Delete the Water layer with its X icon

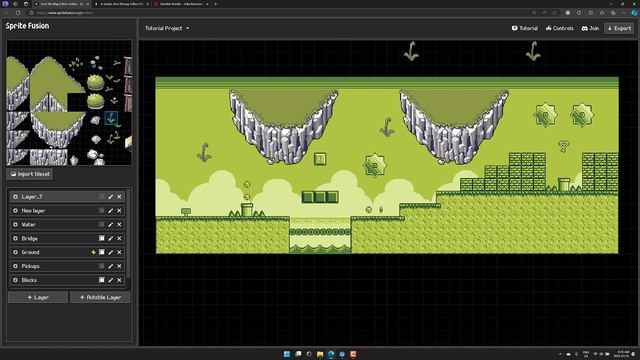click(119, 224)
